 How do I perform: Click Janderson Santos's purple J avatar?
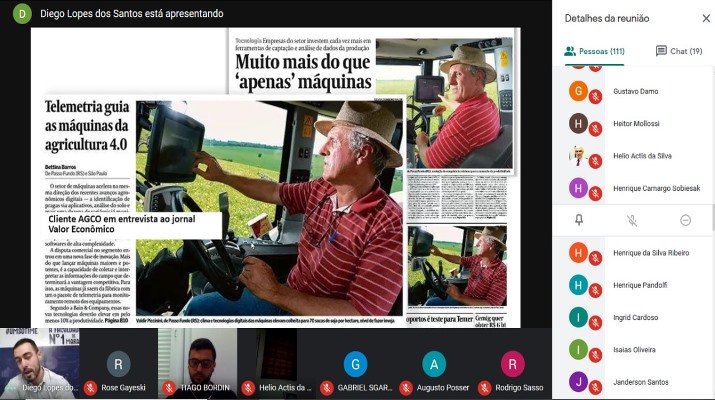click(x=578, y=382)
